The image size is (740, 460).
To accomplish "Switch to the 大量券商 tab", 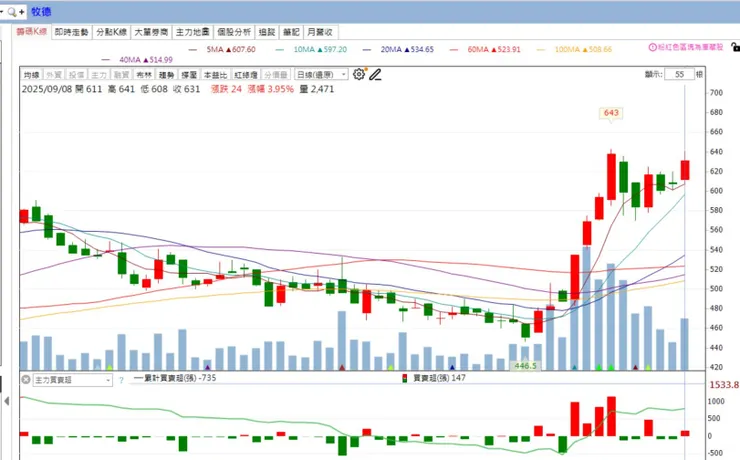I will [x=151, y=32].
